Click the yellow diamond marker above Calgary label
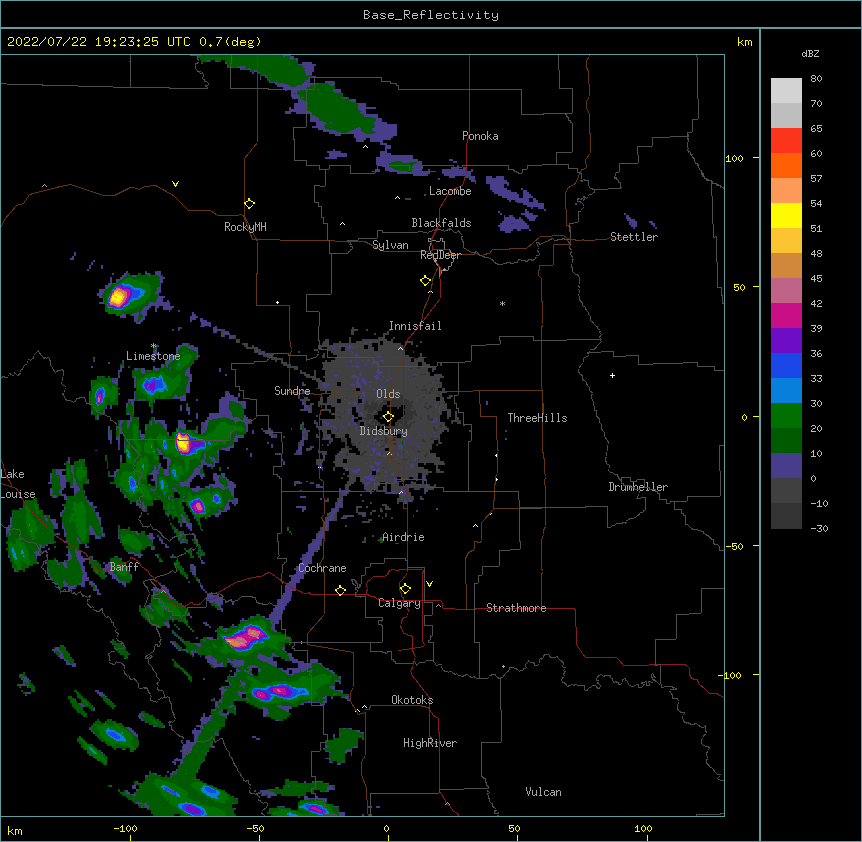This screenshot has width=862, height=842. tap(405, 589)
